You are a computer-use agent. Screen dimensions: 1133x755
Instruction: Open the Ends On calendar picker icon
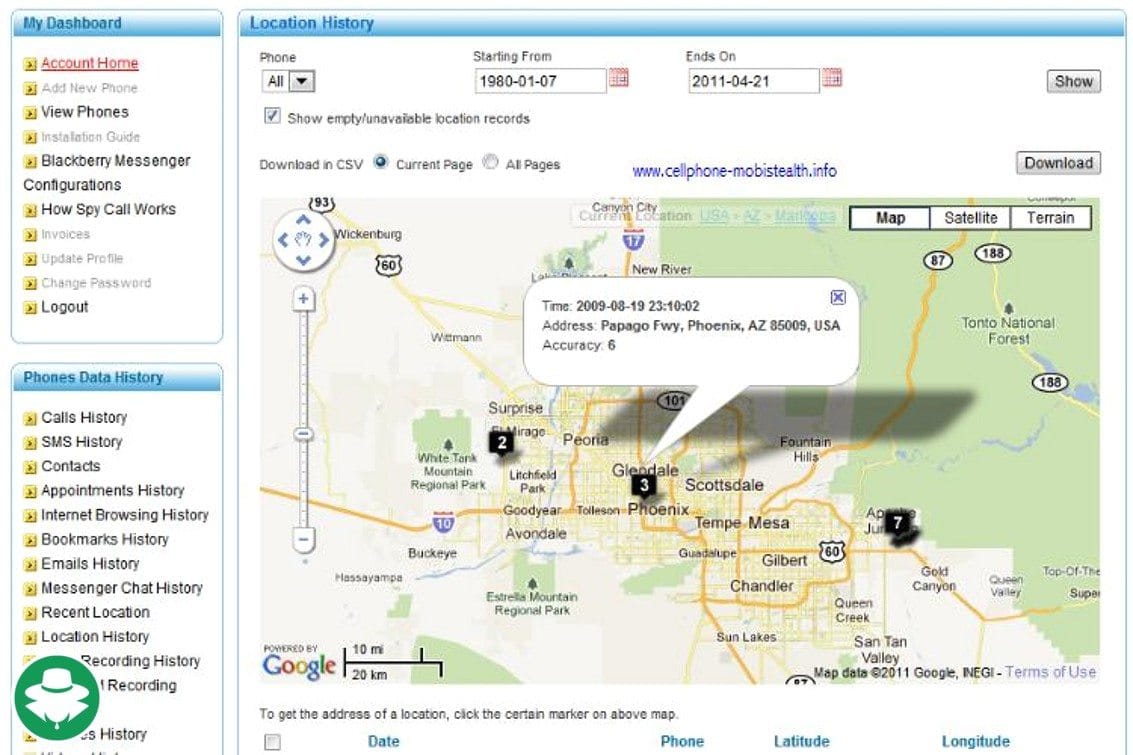pyautogui.click(x=832, y=79)
